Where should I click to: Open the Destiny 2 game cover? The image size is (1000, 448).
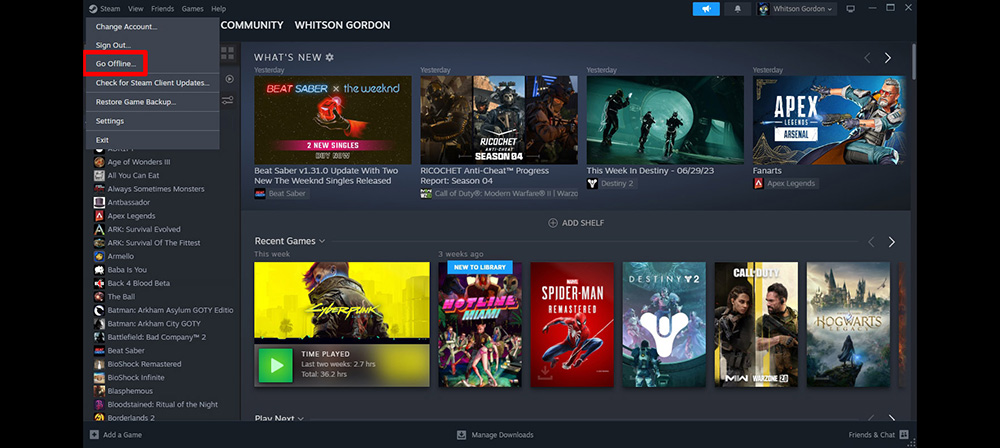664,324
